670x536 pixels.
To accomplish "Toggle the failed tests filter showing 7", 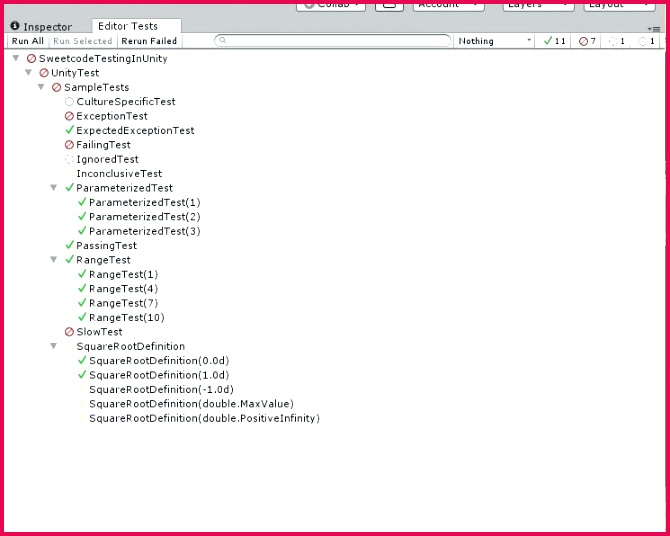I will tap(586, 41).
